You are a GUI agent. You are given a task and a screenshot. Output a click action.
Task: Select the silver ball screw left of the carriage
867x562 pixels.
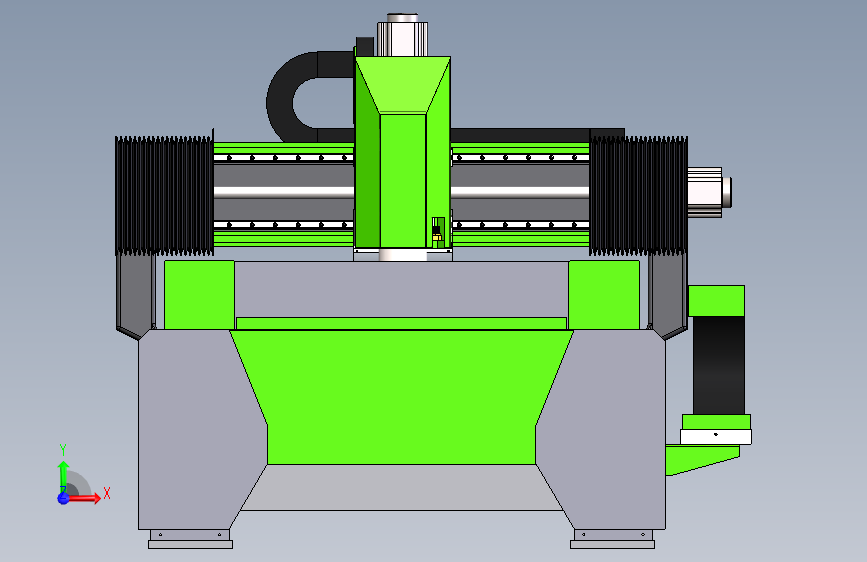(284, 192)
